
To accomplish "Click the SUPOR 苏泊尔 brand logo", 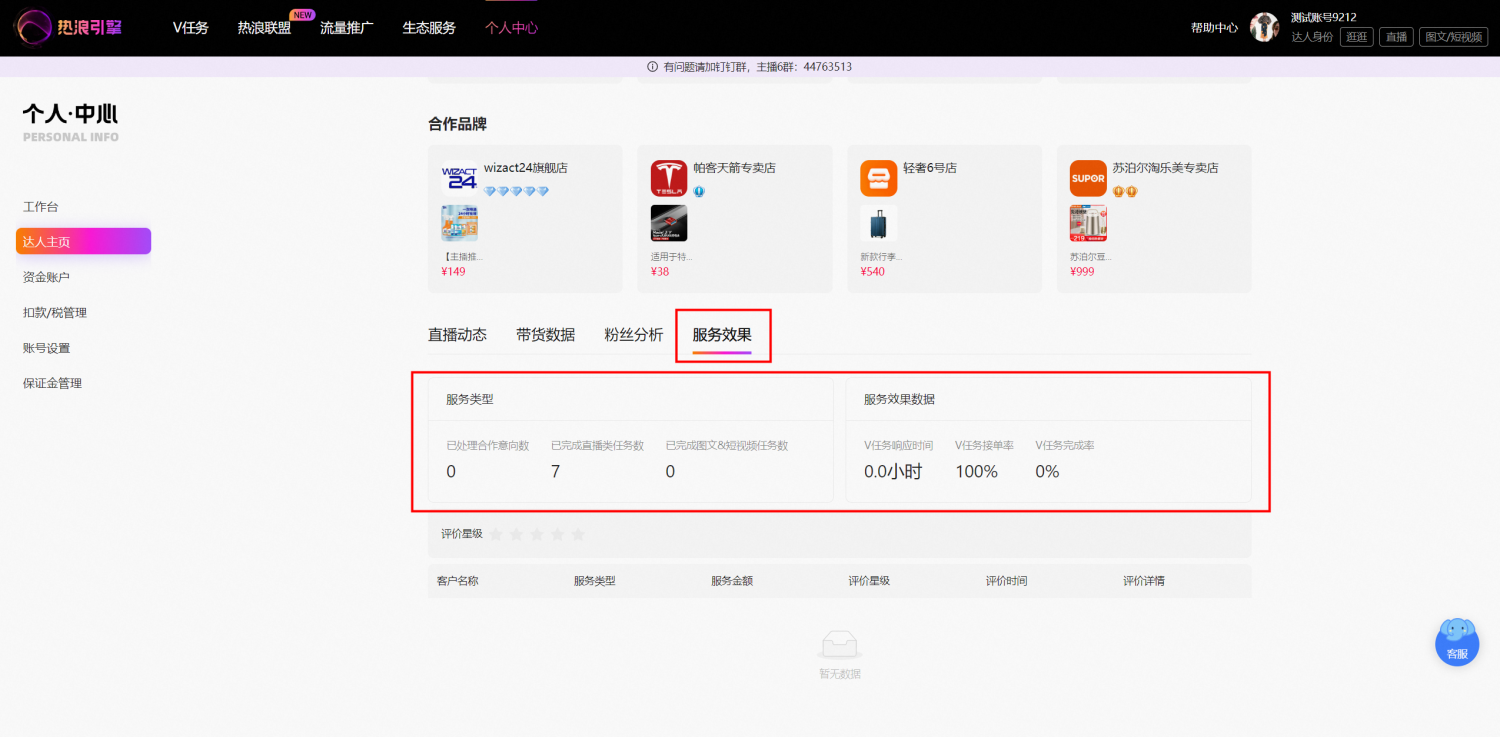I will point(1088,178).
